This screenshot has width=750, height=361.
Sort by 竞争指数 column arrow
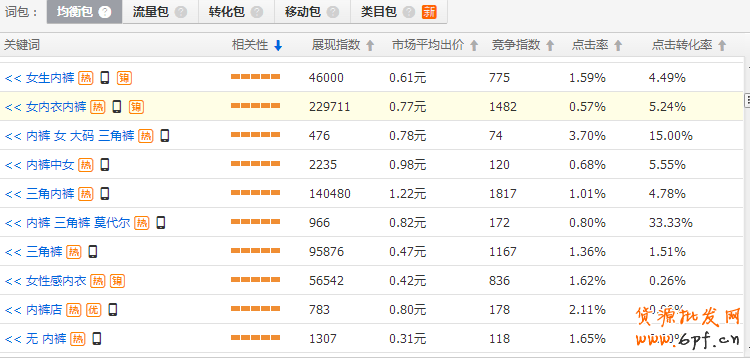550,45
